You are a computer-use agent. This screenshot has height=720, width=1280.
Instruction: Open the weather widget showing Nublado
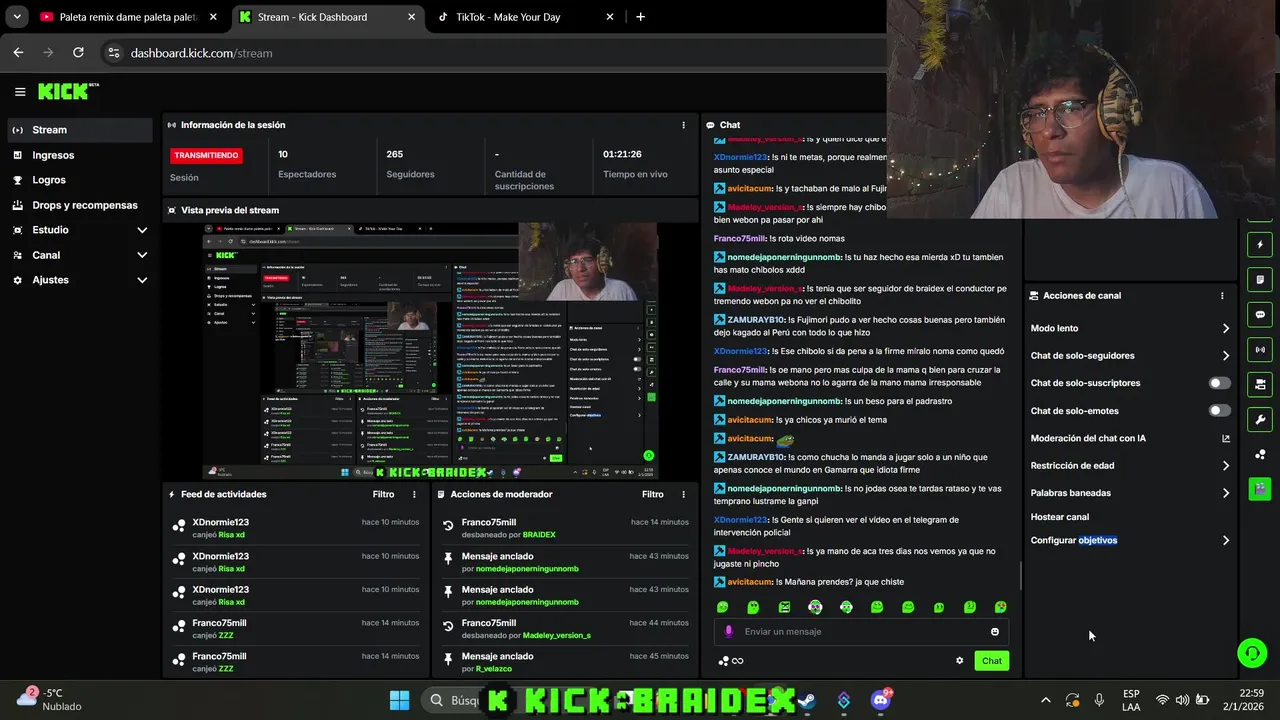point(48,699)
